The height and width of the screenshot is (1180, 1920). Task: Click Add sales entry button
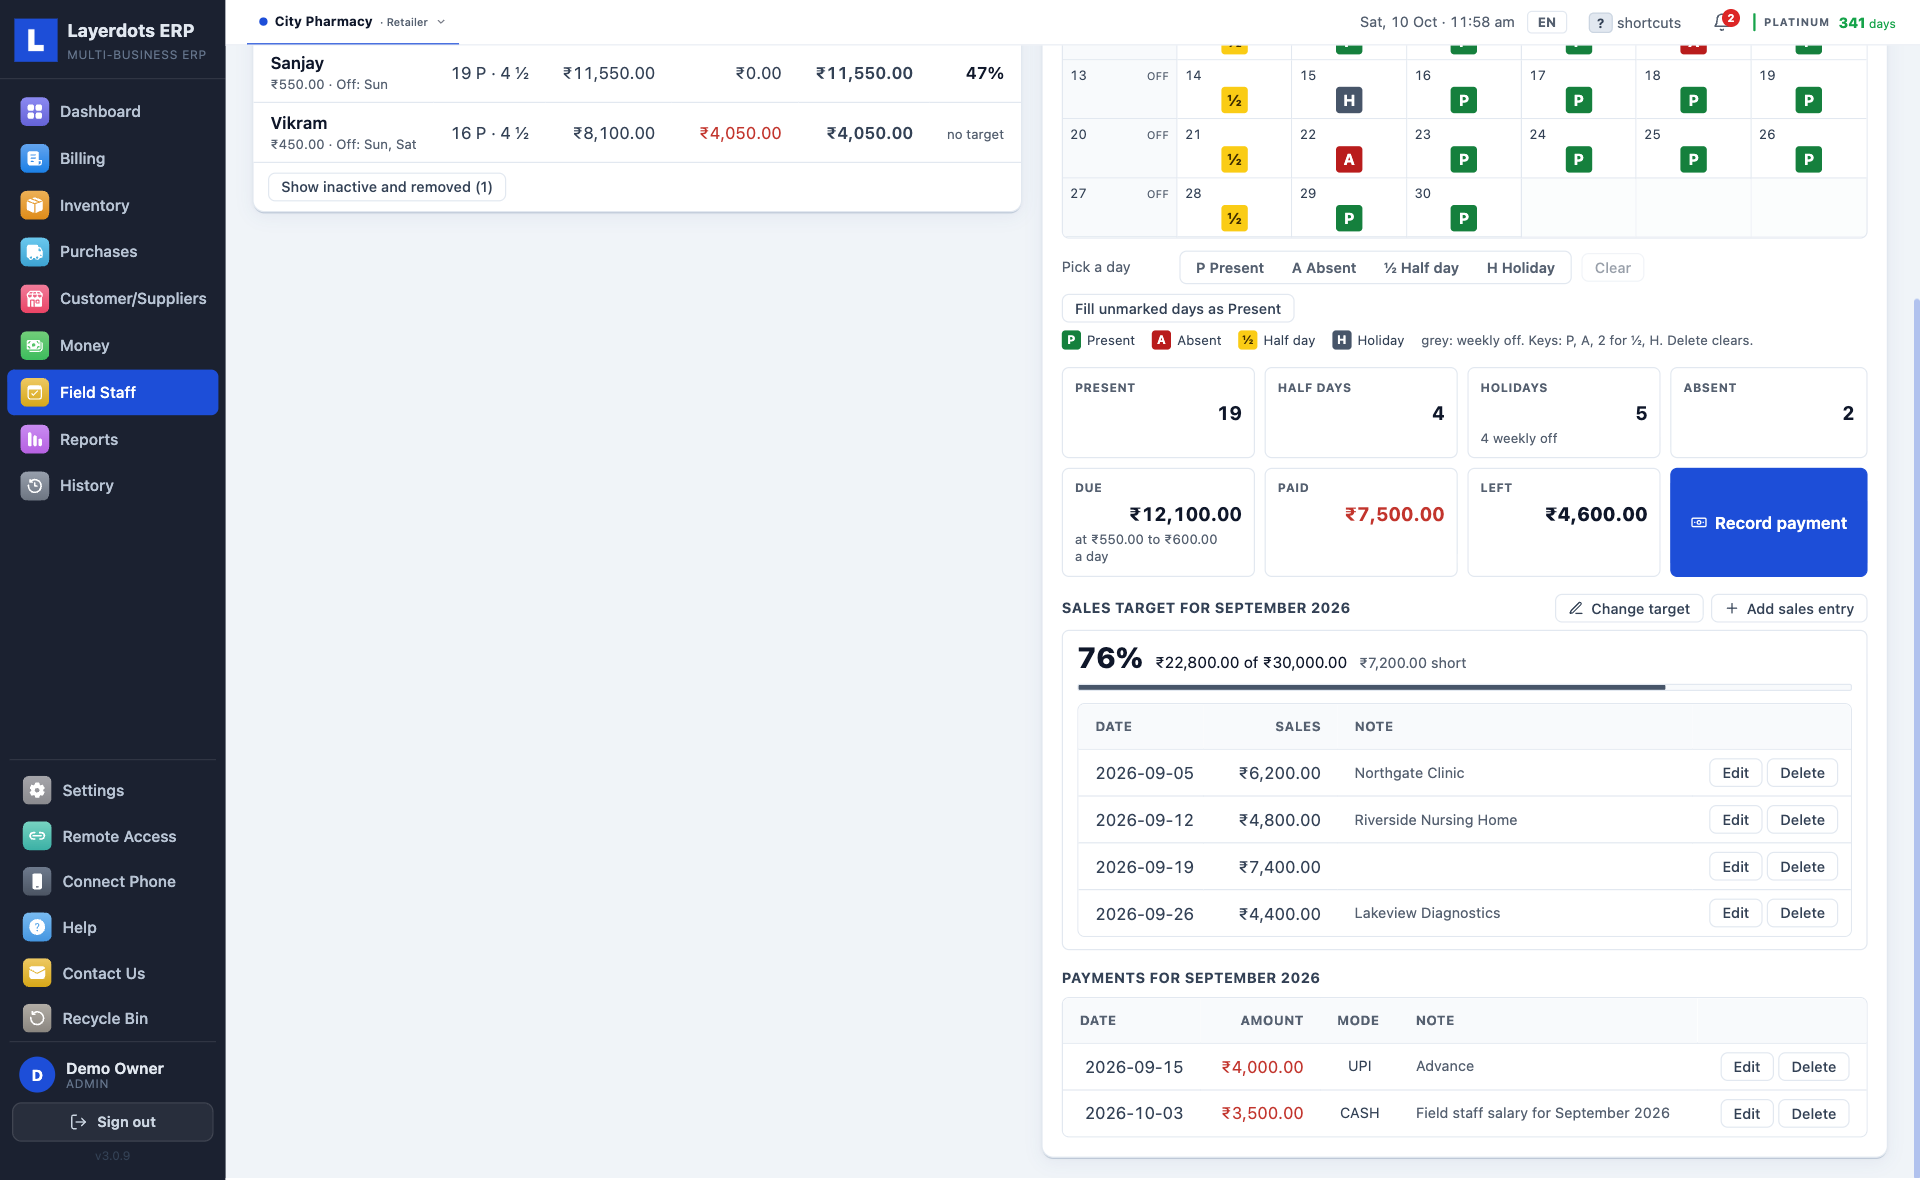point(1788,608)
